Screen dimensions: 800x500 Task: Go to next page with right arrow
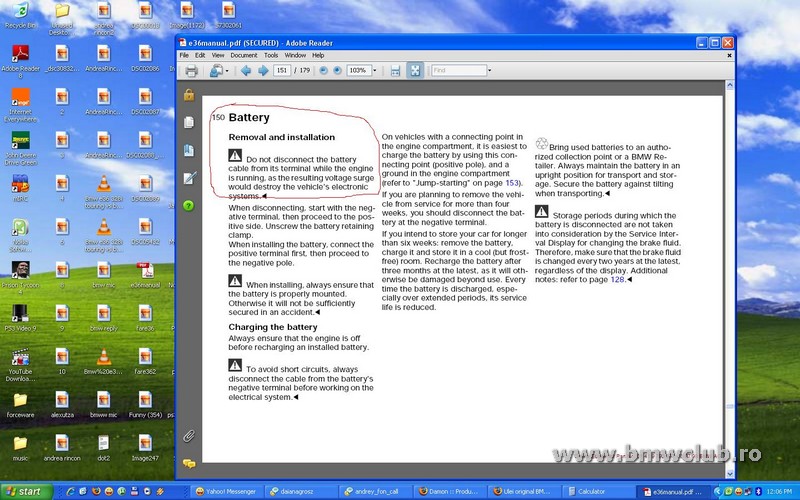pos(263,70)
